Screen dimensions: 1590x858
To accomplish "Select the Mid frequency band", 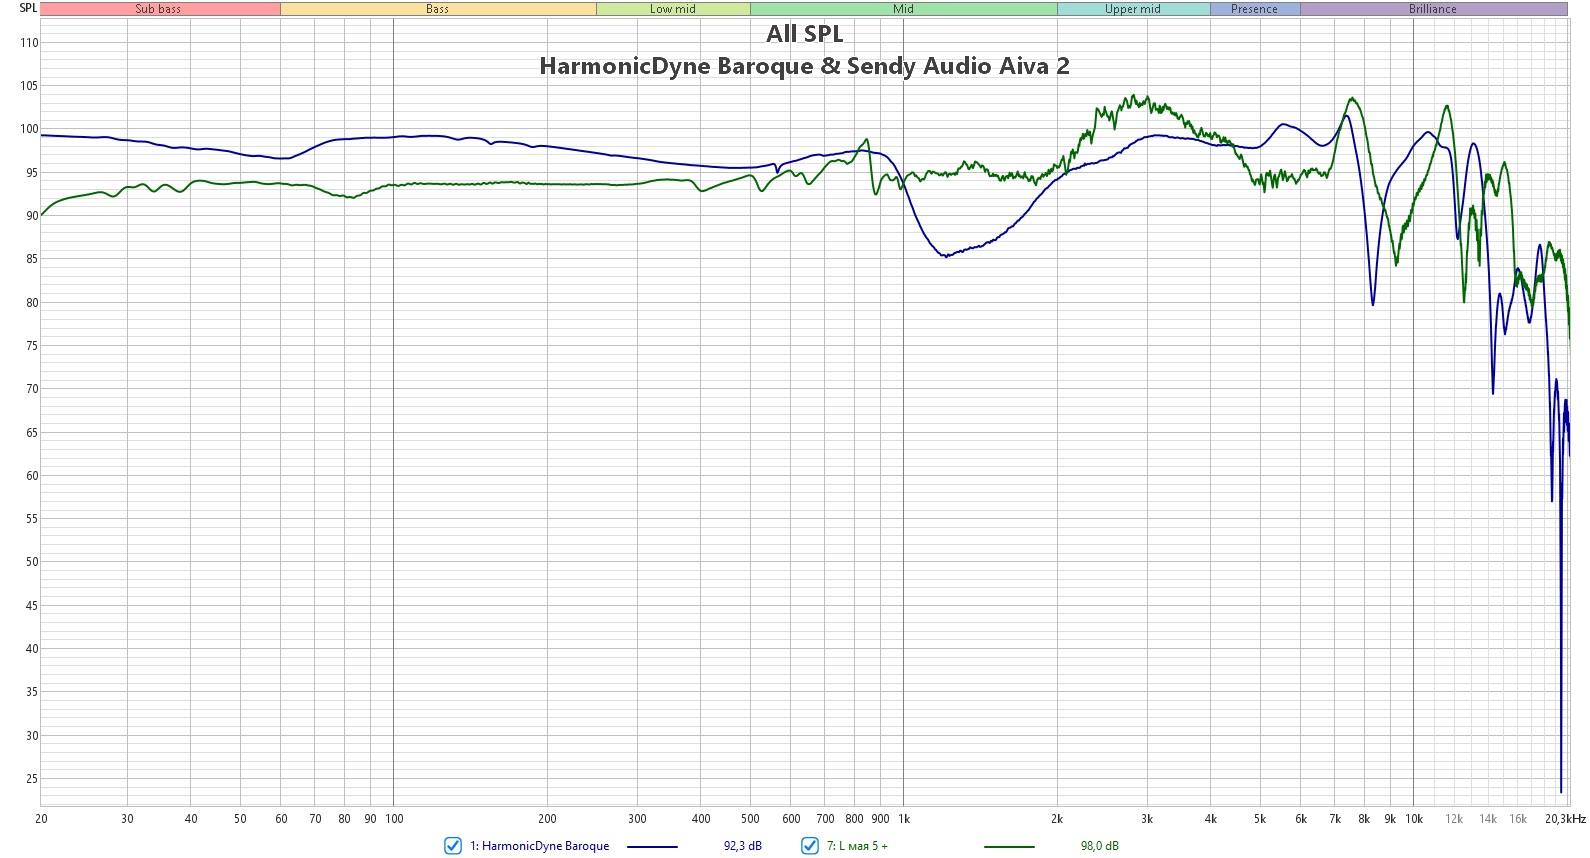I will [904, 9].
